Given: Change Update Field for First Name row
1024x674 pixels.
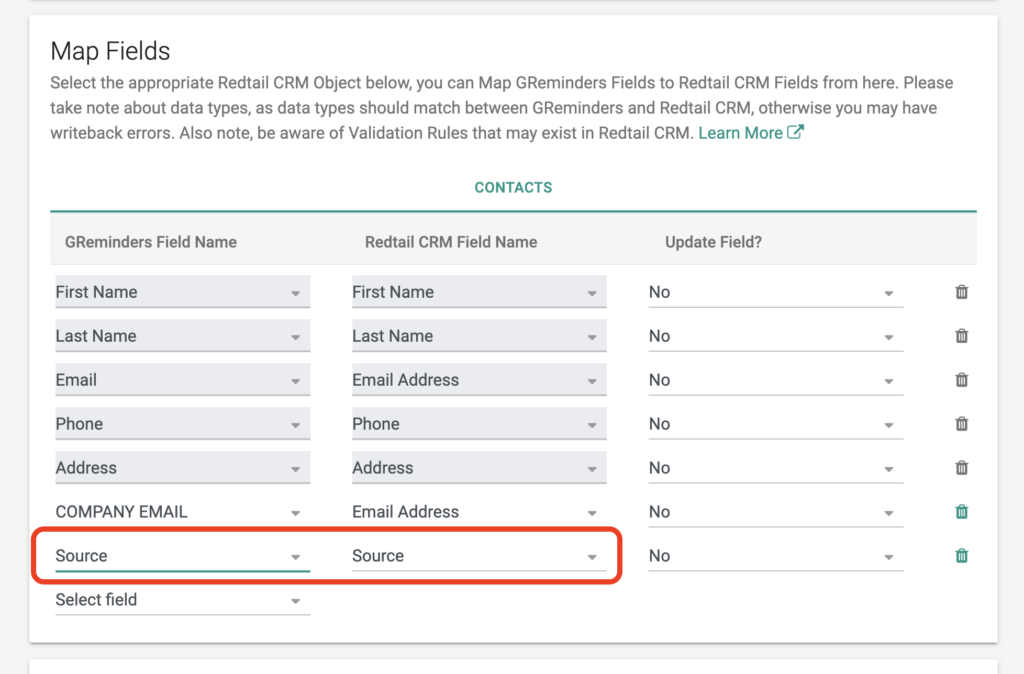Looking at the screenshot, I should point(775,292).
